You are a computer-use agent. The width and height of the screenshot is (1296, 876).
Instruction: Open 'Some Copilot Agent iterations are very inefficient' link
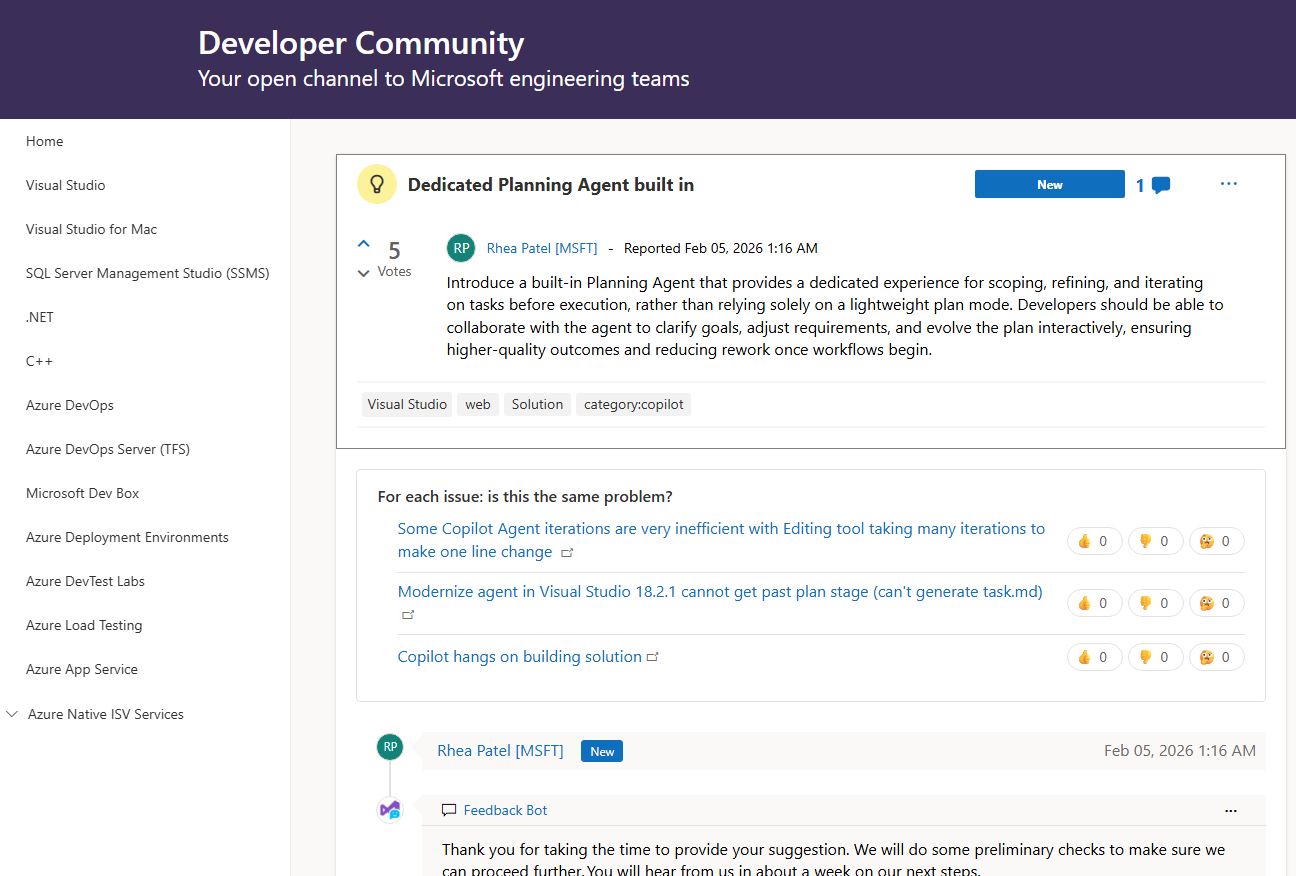[x=721, y=540]
